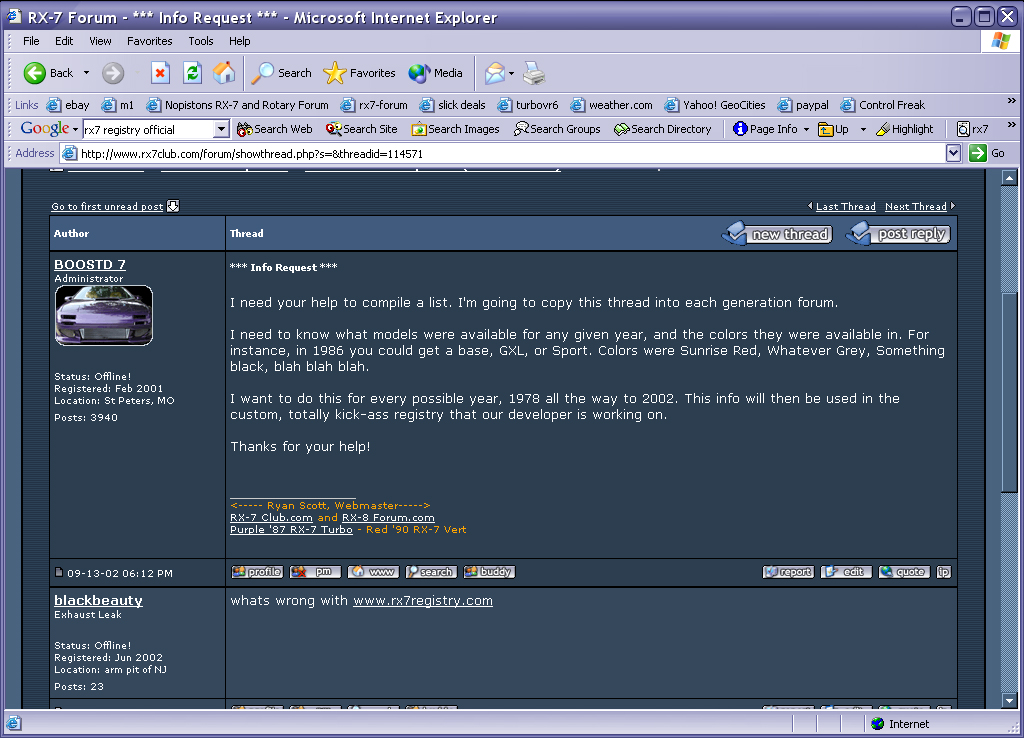Click the 'new thread' button icon

point(777,234)
